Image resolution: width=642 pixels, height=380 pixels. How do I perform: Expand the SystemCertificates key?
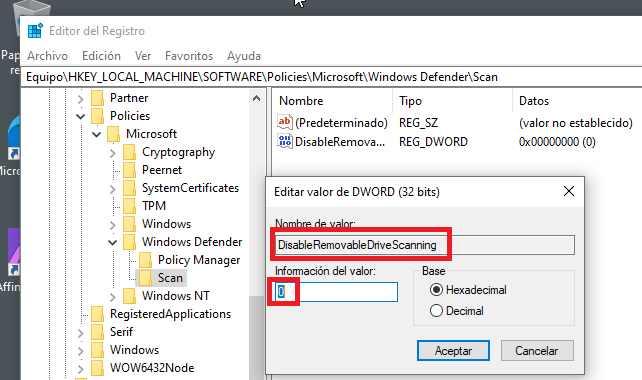point(113,189)
